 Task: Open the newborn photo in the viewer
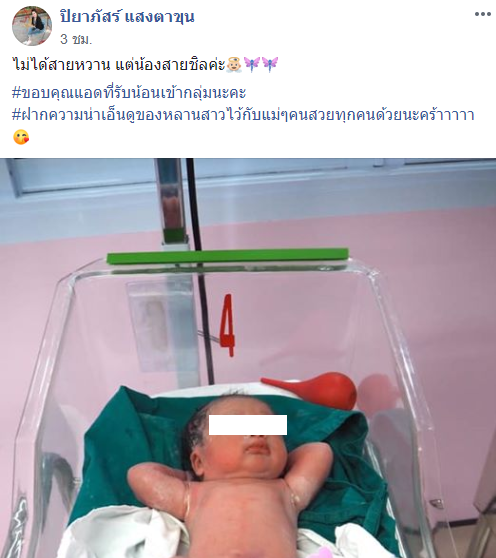[248, 358]
